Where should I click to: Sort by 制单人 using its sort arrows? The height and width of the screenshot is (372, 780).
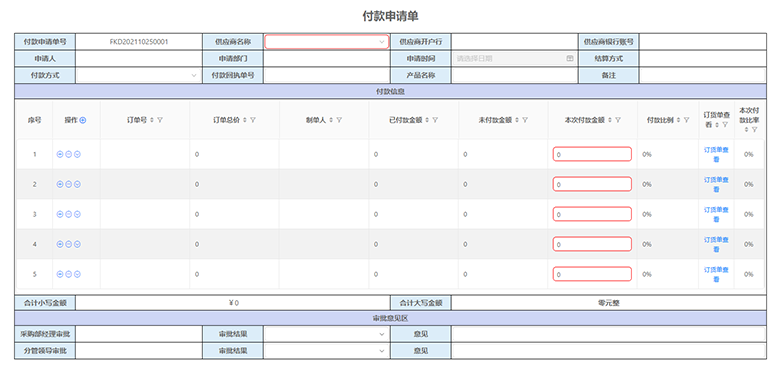[x=331, y=120]
